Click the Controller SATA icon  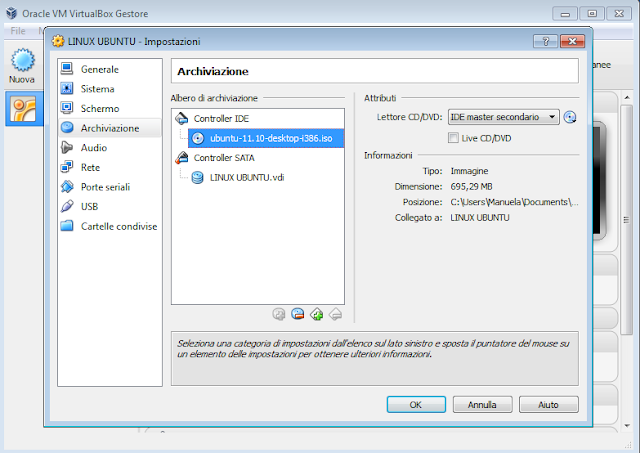[x=182, y=158]
